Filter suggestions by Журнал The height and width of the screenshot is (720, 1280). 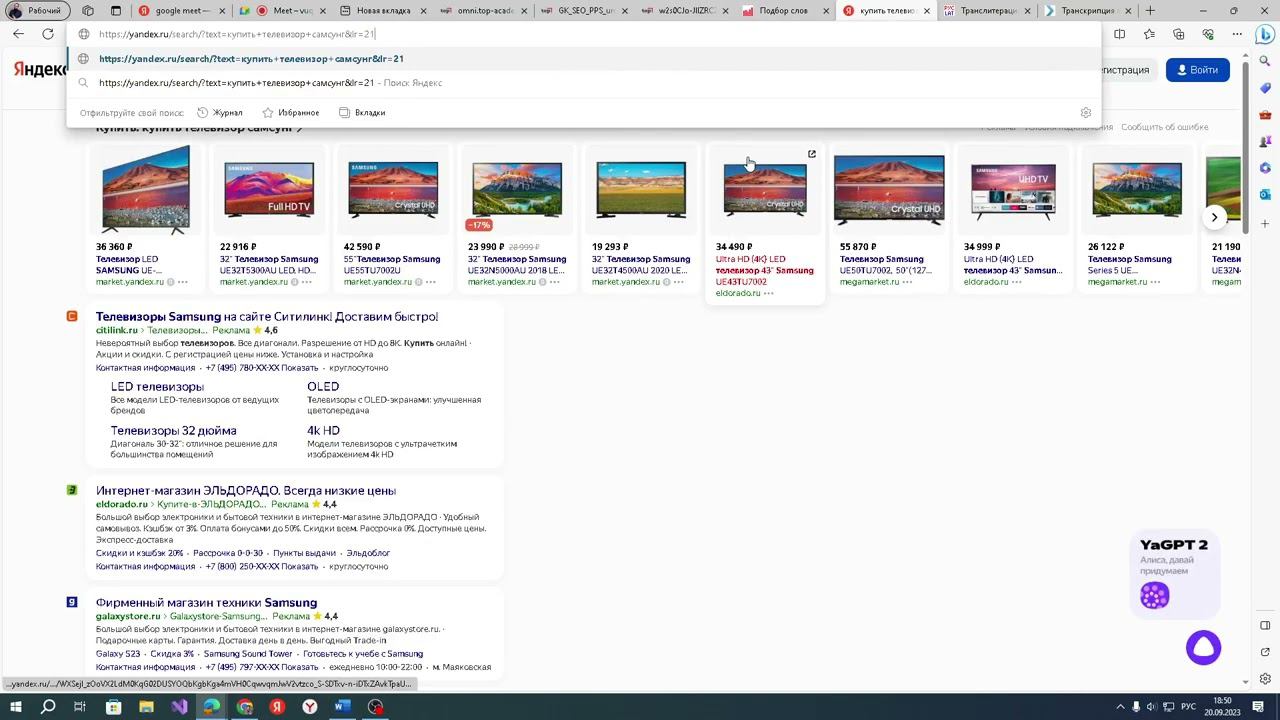pyautogui.click(x=220, y=113)
